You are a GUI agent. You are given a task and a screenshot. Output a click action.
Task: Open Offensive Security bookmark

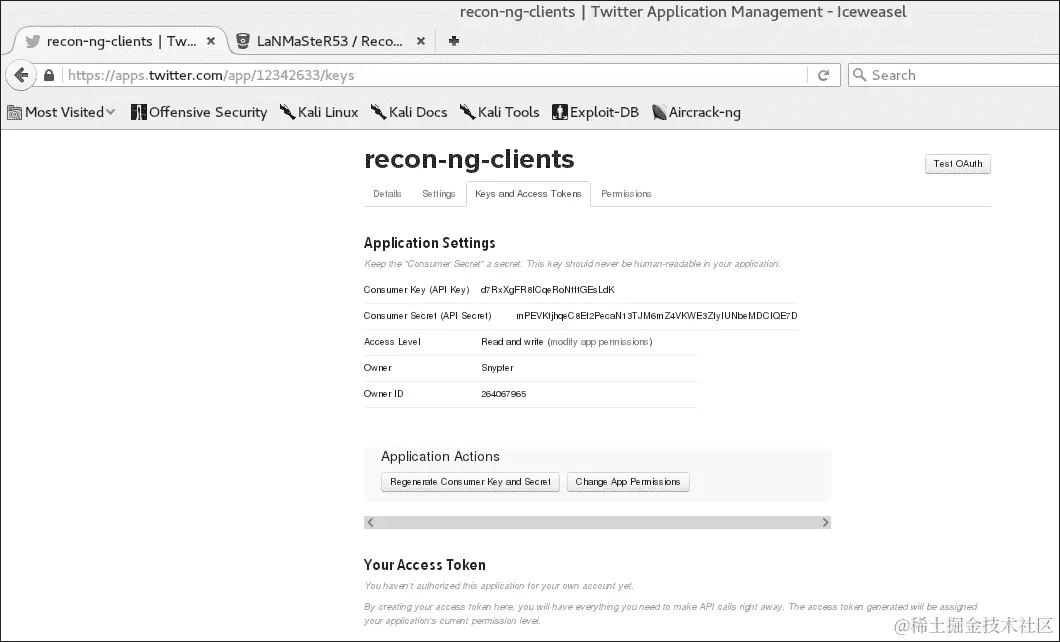click(199, 112)
